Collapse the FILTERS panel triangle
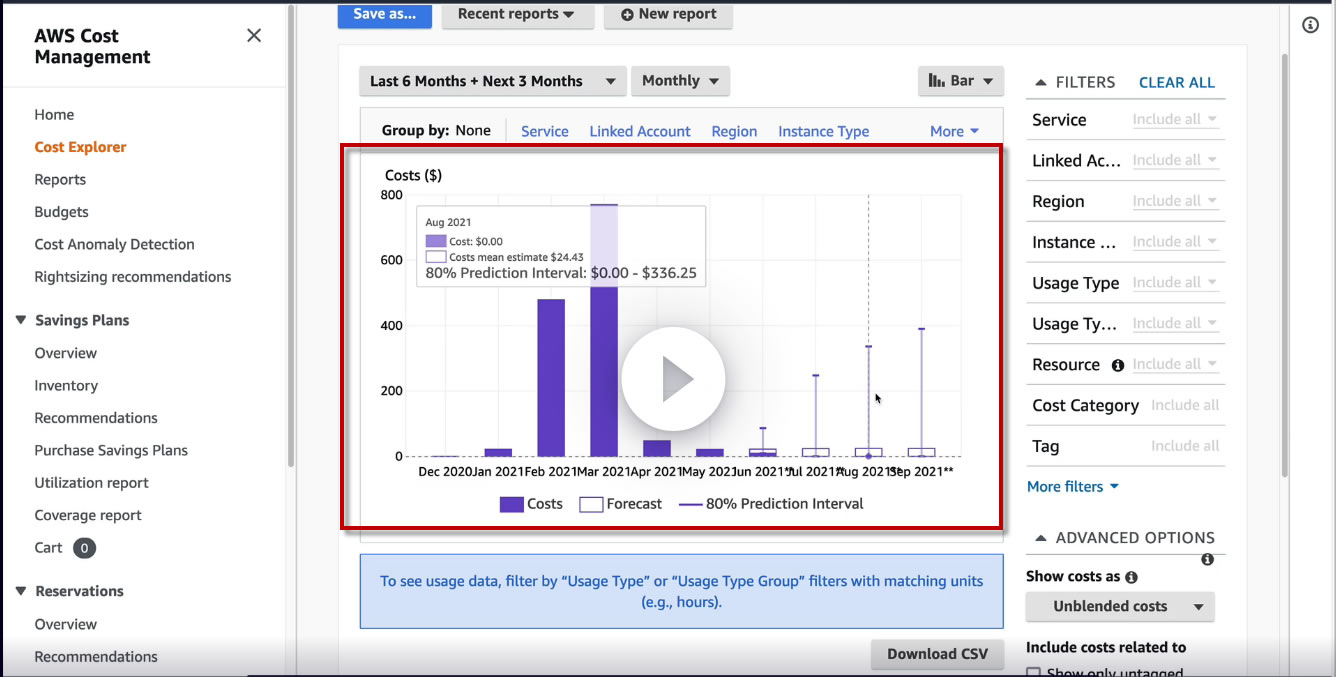Screen dimensions: 1336x677 click(1040, 83)
